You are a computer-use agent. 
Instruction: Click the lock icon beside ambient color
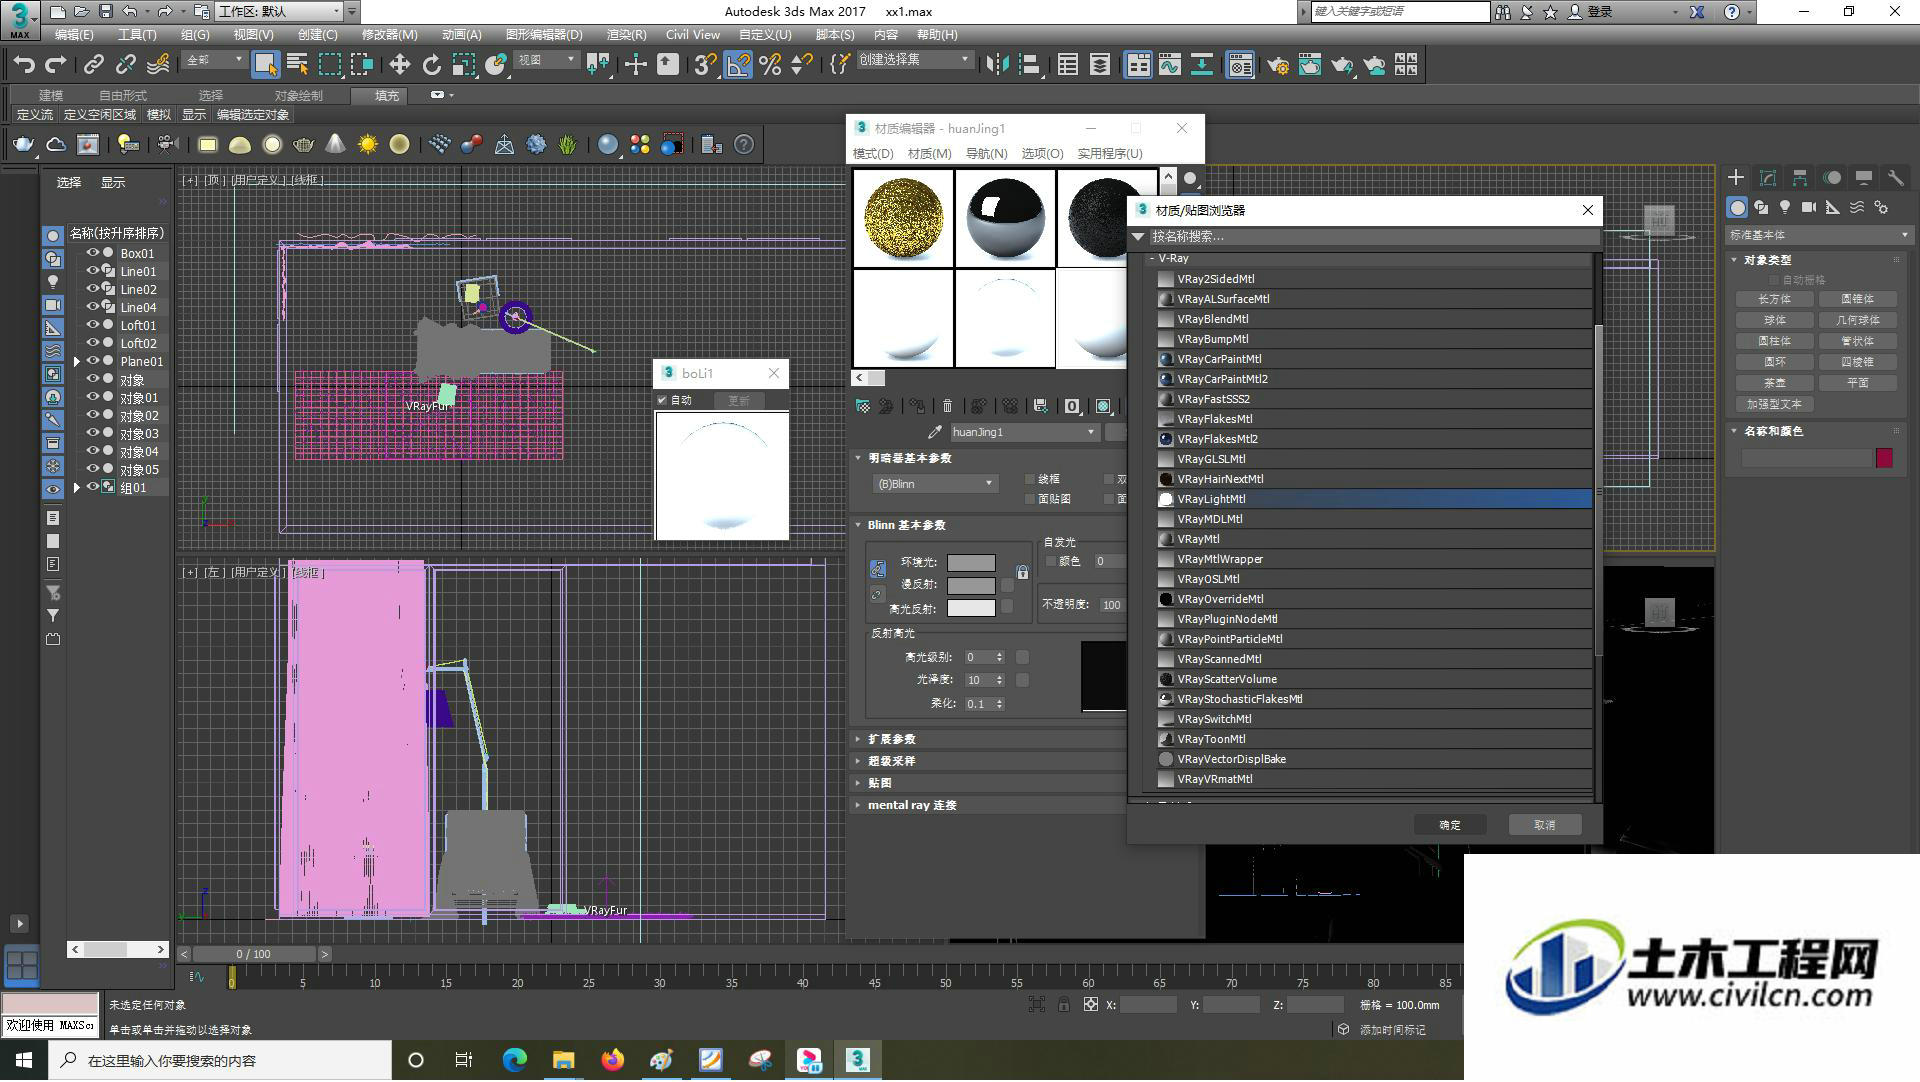1022,573
